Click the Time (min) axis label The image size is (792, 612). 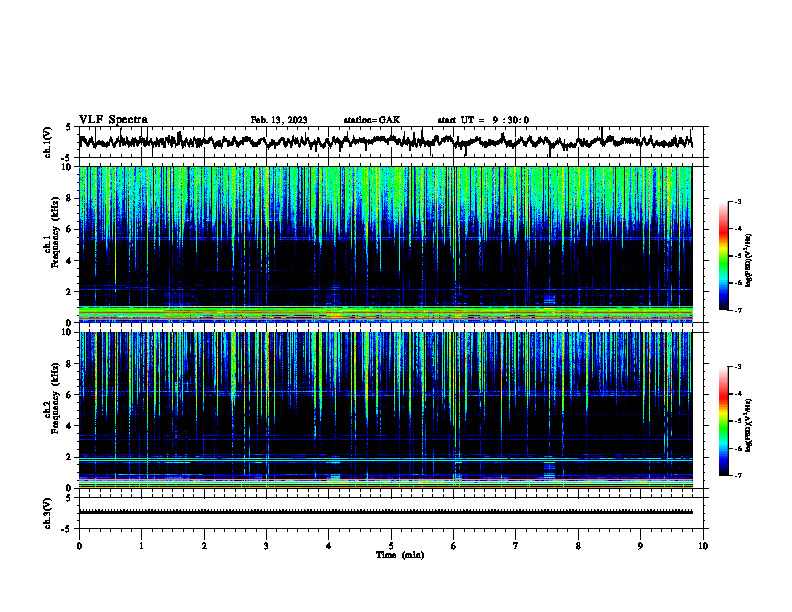click(x=400, y=555)
